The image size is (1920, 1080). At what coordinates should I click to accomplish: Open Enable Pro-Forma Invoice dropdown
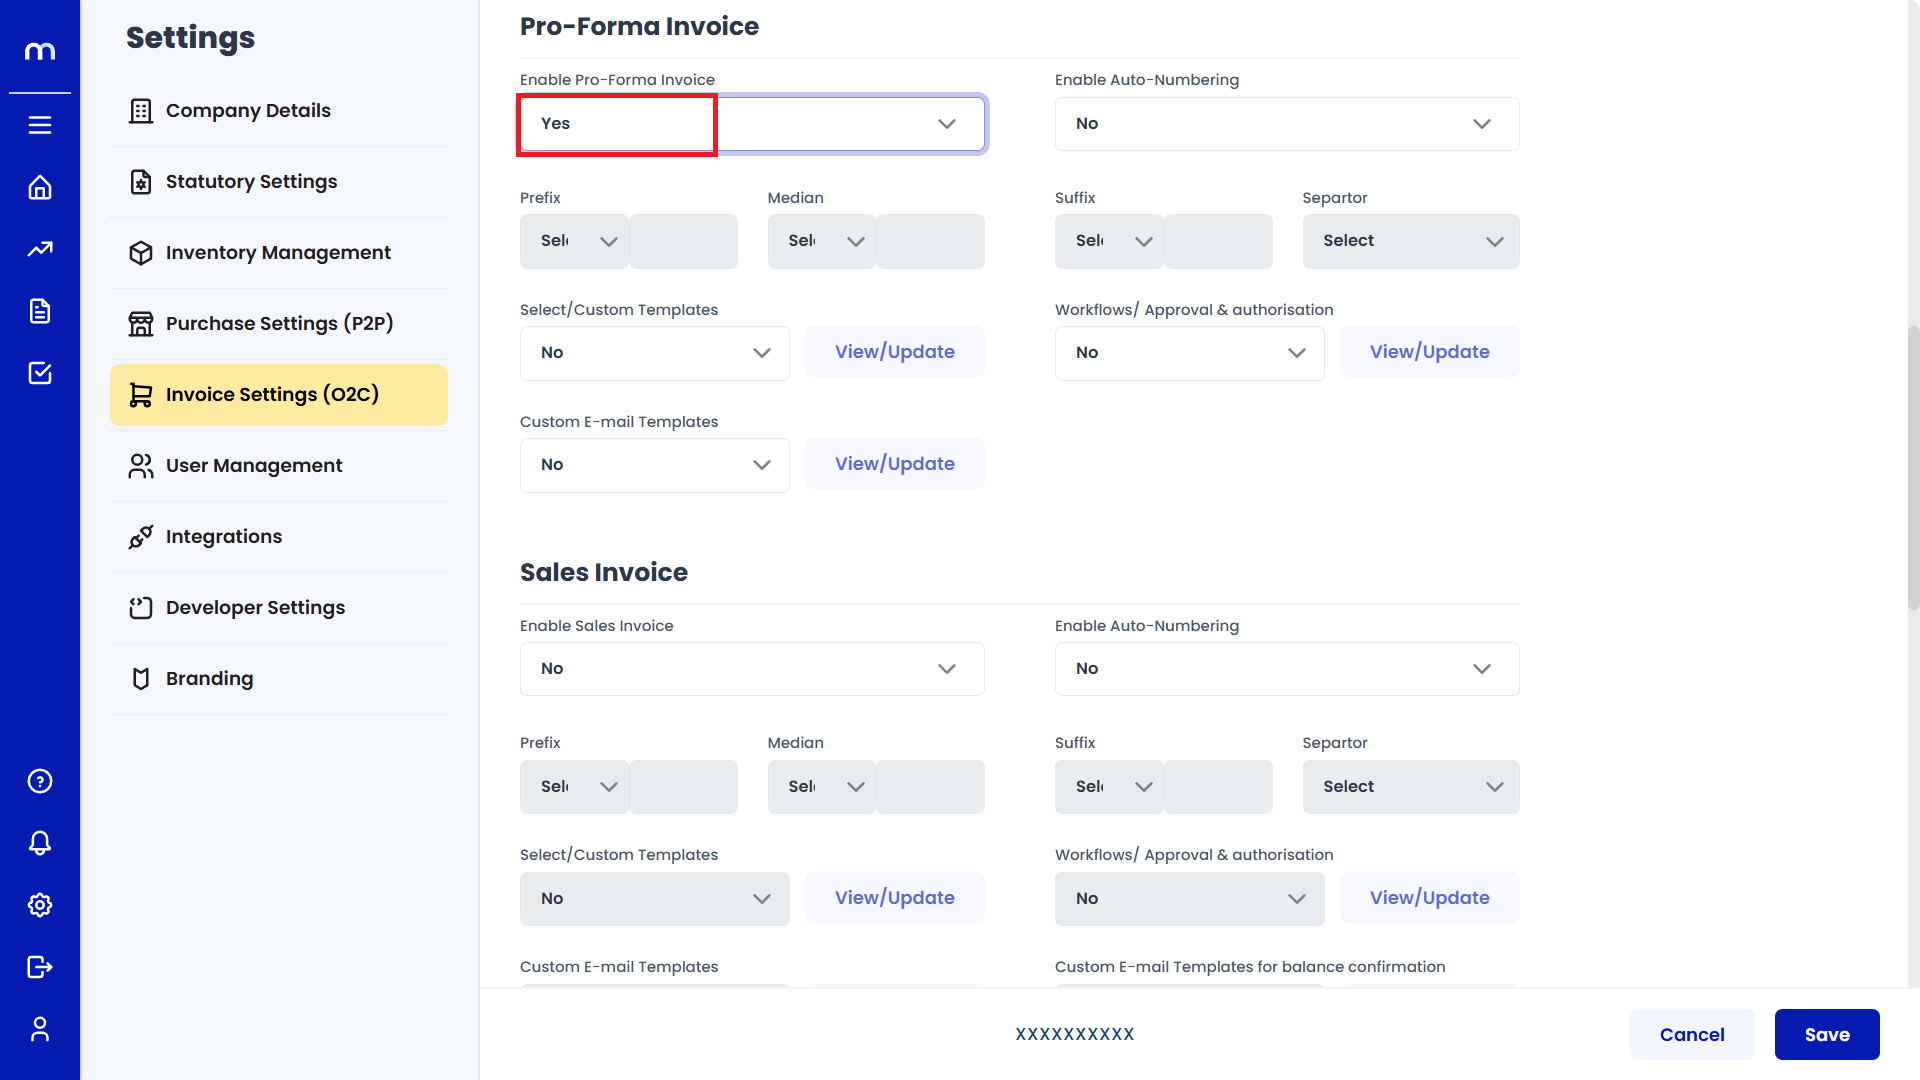tap(752, 124)
